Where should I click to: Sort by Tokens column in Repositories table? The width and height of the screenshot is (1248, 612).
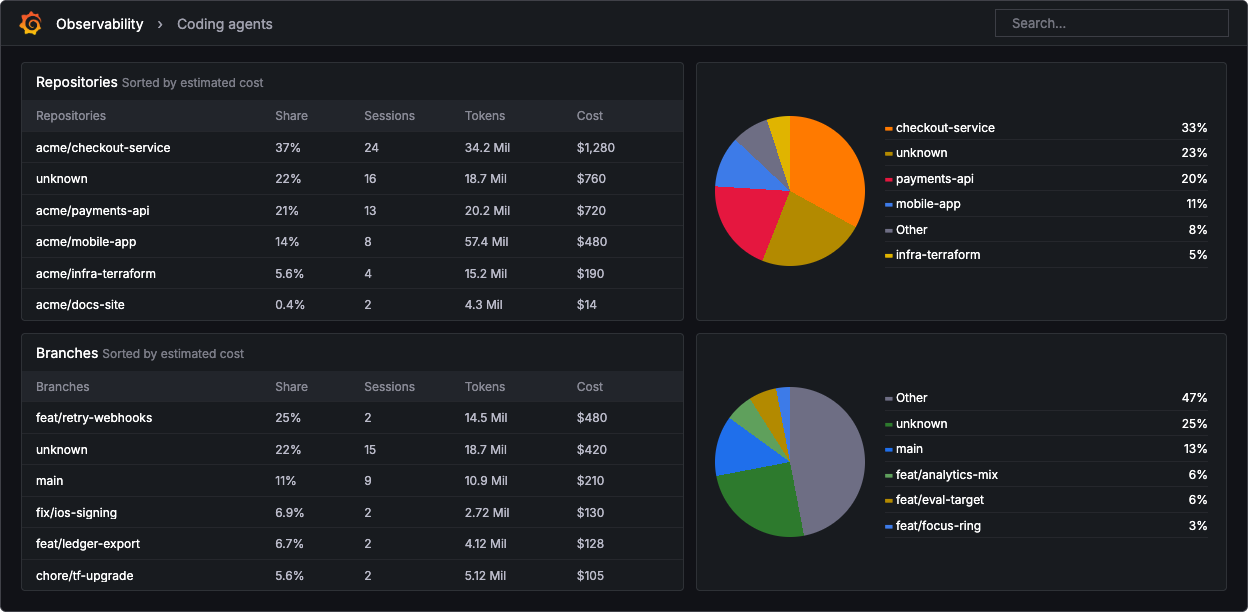(485, 116)
